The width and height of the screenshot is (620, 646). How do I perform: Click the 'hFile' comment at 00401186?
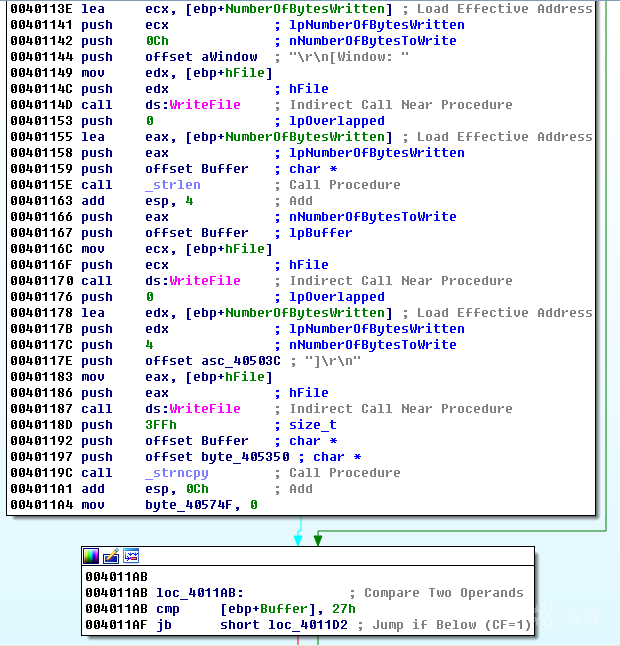(x=309, y=393)
